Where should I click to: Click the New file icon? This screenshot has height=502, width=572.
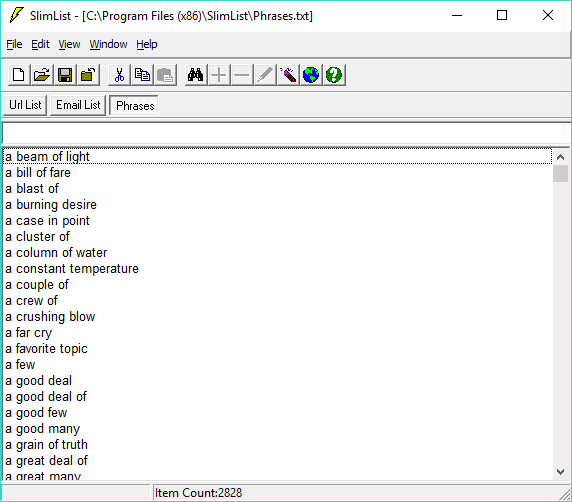(19, 75)
